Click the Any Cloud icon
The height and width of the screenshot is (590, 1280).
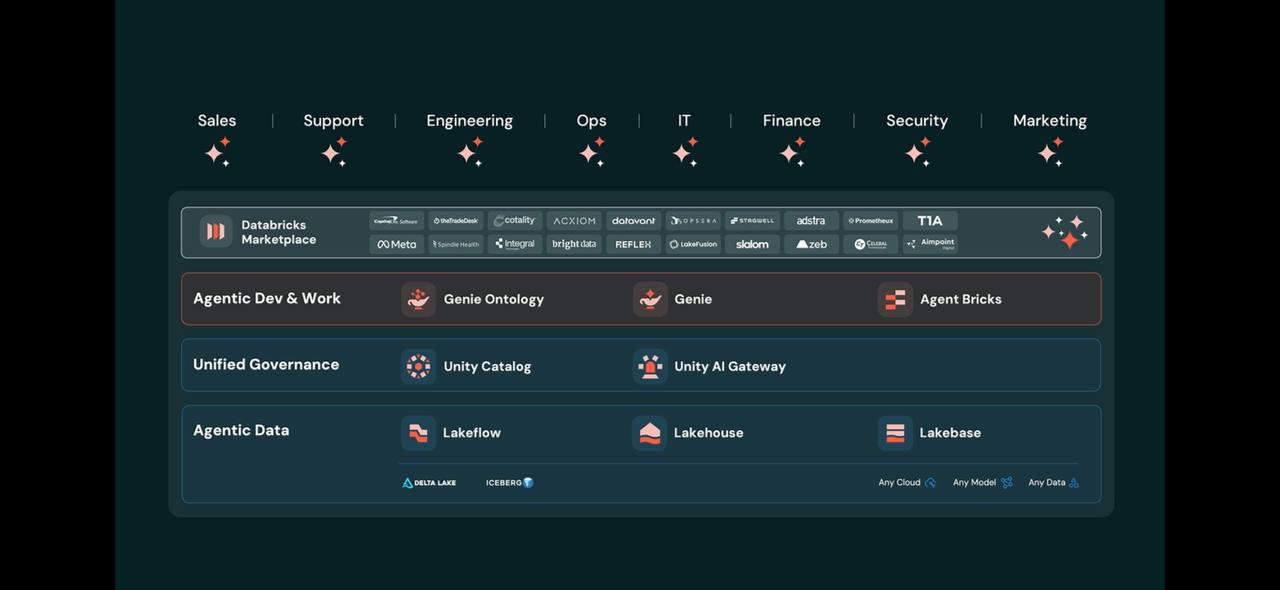(930, 483)
